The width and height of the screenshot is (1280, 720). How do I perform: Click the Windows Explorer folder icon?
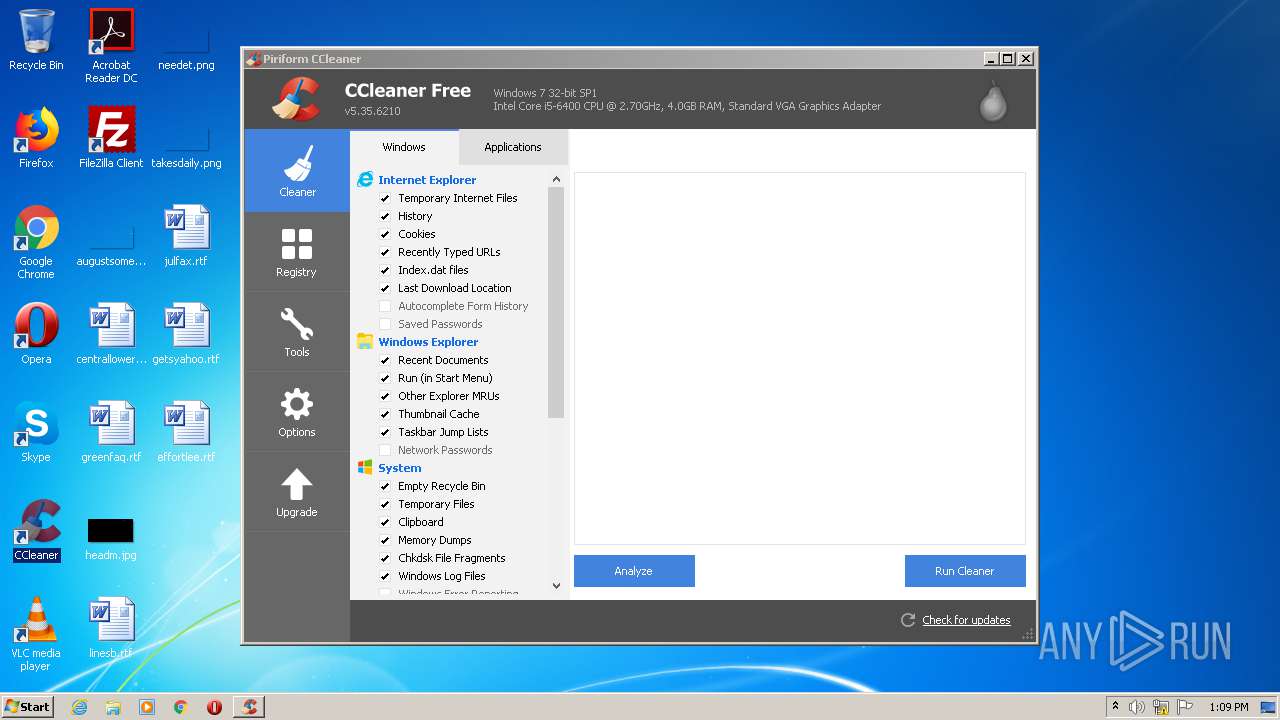[x=365, y=342]
